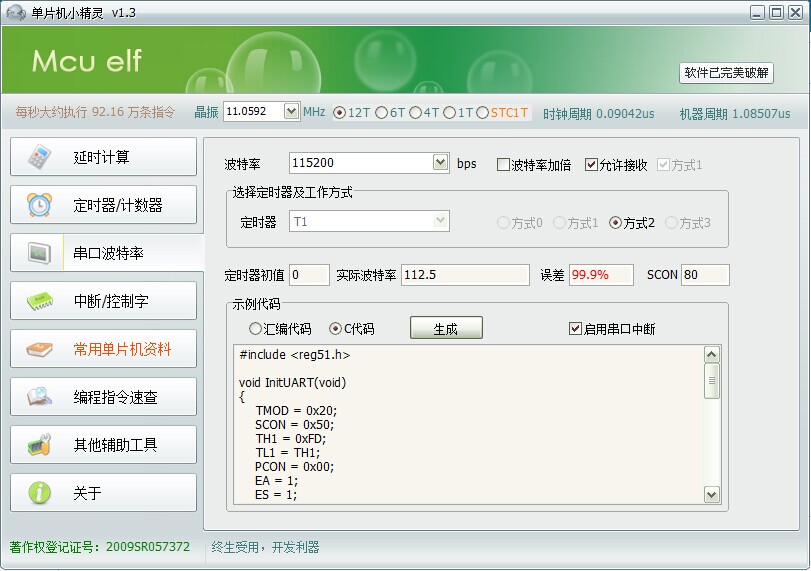Screen dimensions: 811x571
Task: Click the alarm clock icon for 定时器/计数器
Action: (39, 205)
